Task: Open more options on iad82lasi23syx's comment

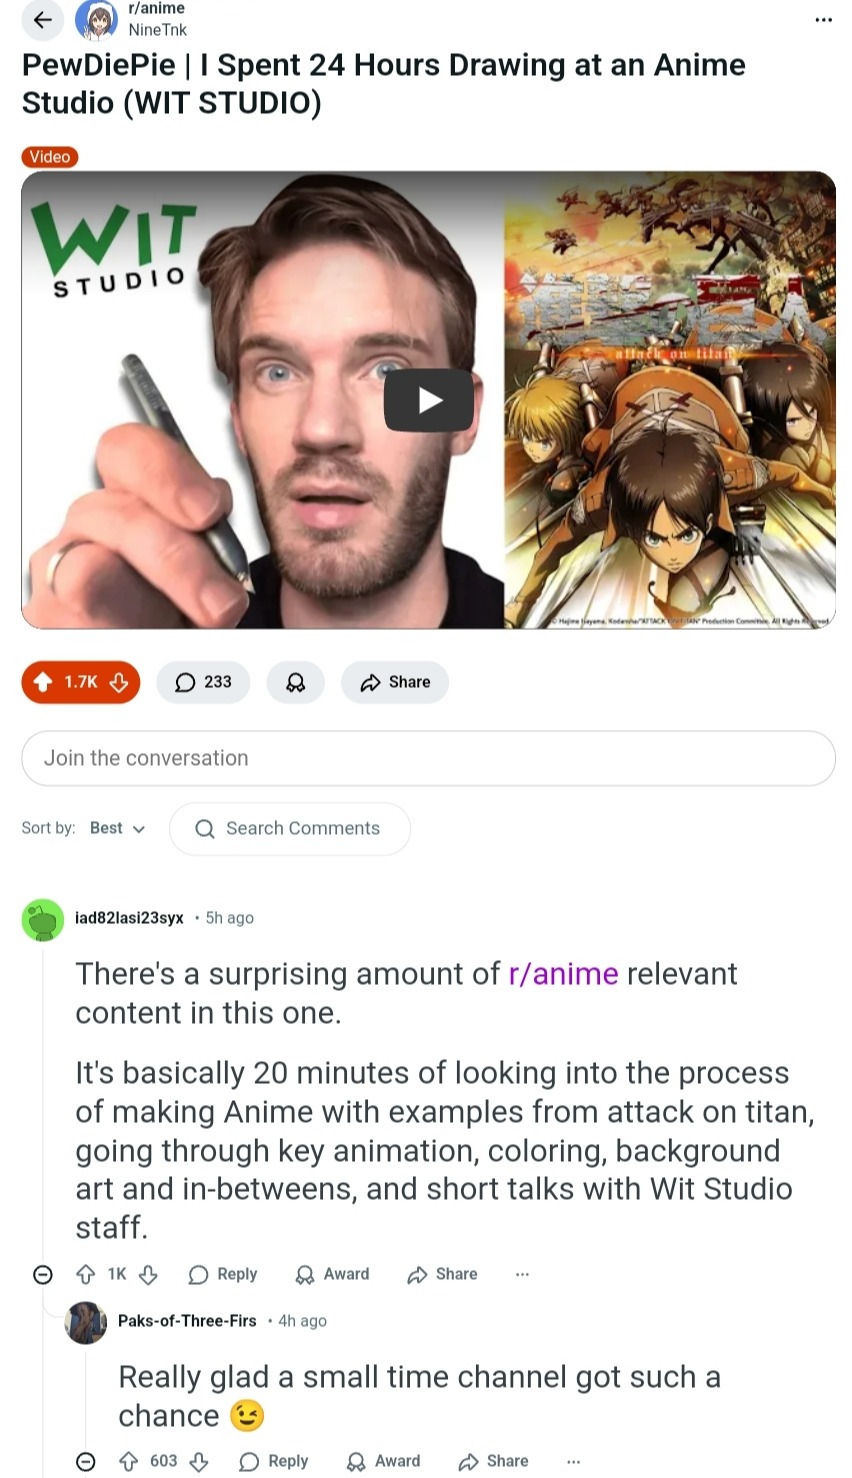Action: pyautogui.click(x=522, y=1274)
